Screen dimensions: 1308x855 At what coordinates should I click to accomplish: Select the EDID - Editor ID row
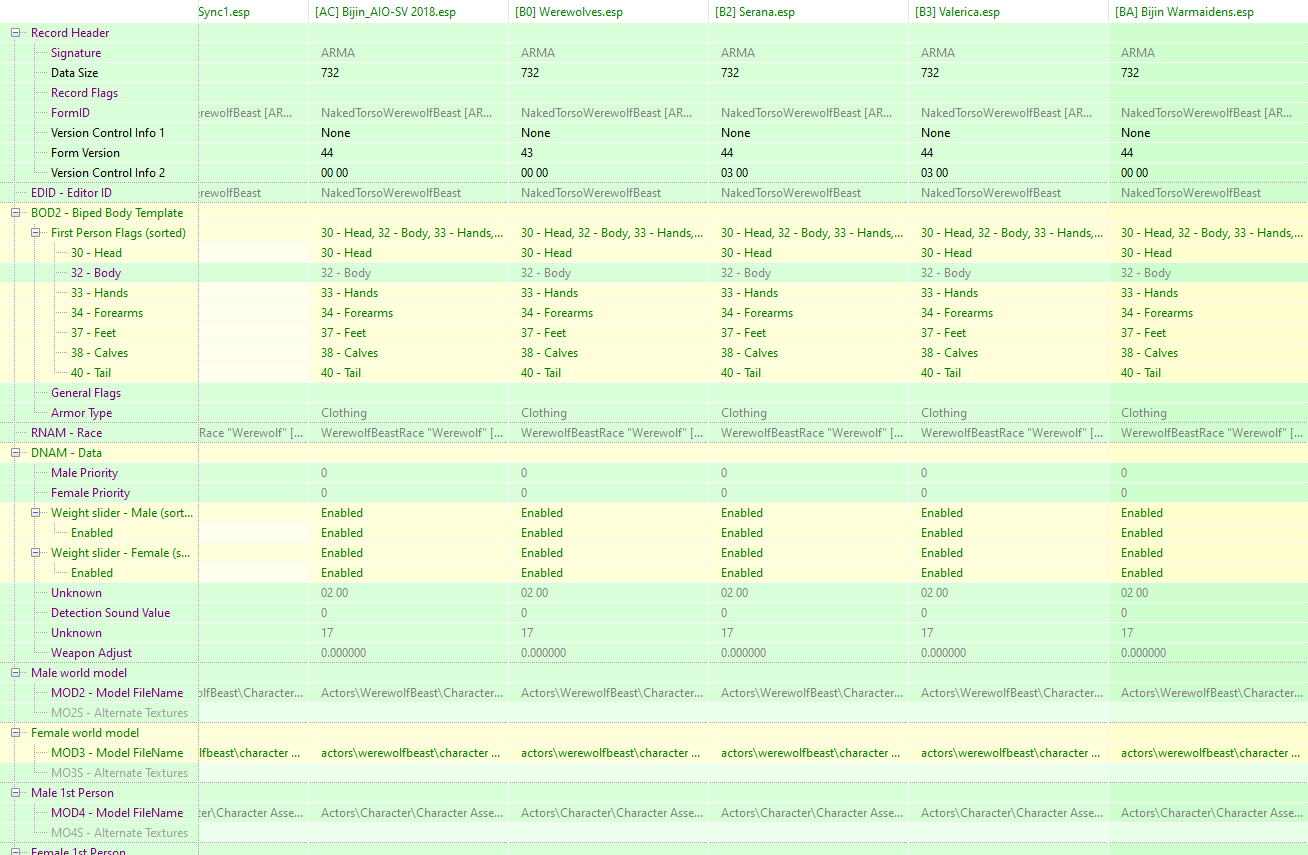point(71,193)
